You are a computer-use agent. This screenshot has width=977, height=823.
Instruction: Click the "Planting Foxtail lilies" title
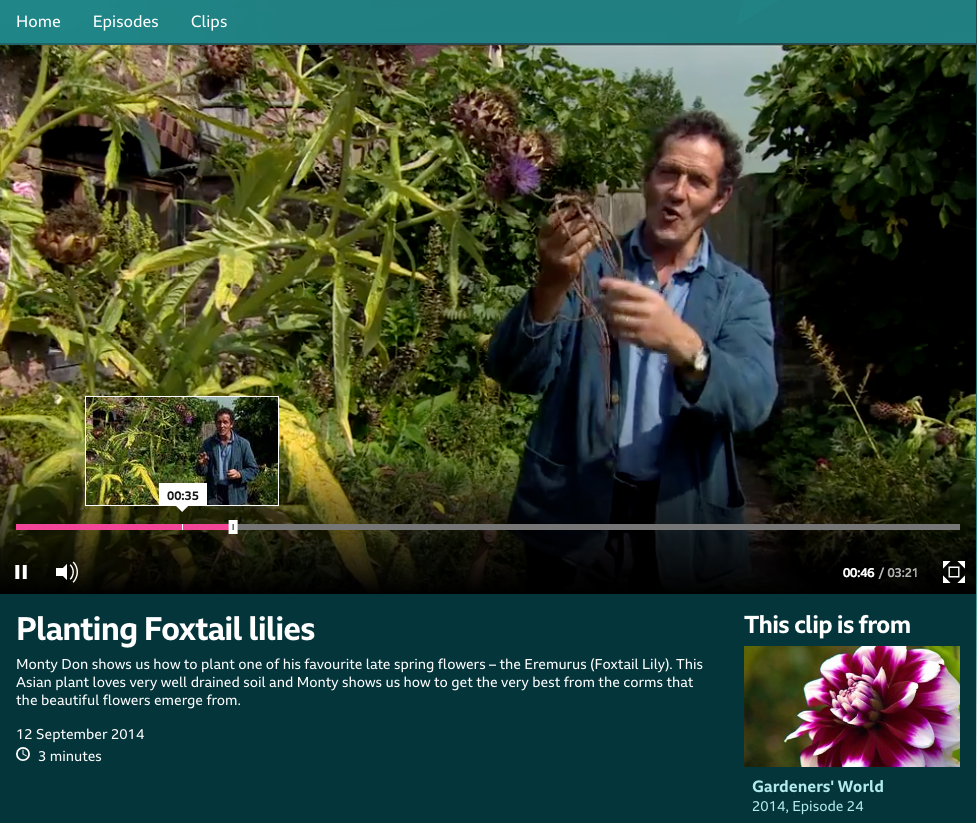click(166, 629)
